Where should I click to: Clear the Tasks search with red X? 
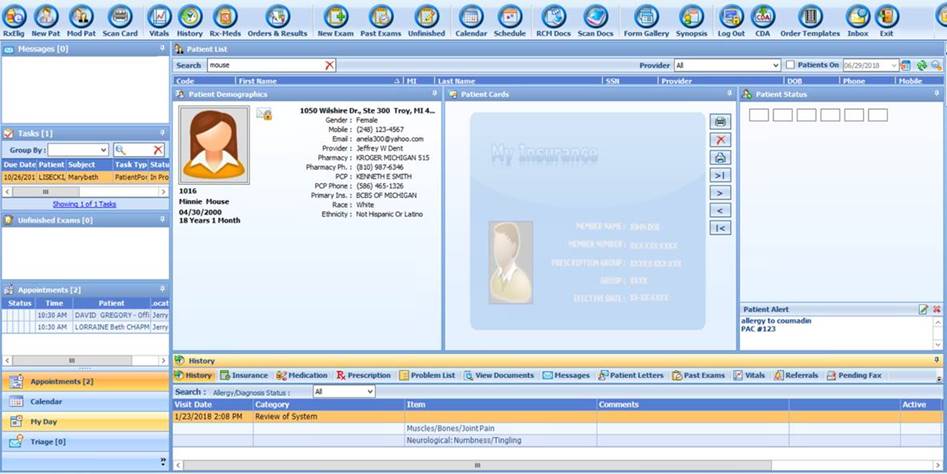click(x=158, y=150)
